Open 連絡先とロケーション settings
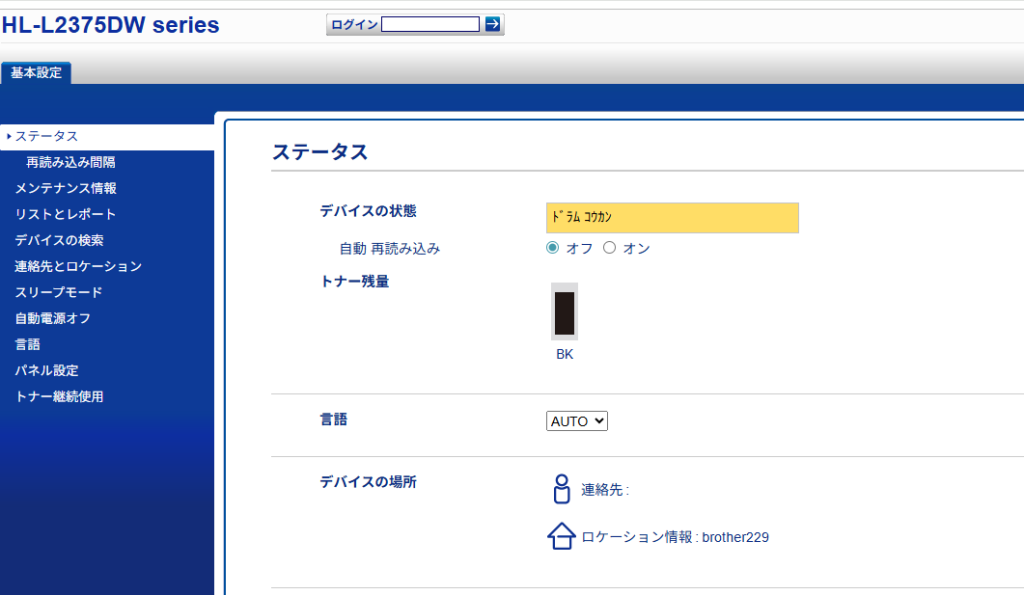This screenshot has height=595, width=1024. pos(78,266)
